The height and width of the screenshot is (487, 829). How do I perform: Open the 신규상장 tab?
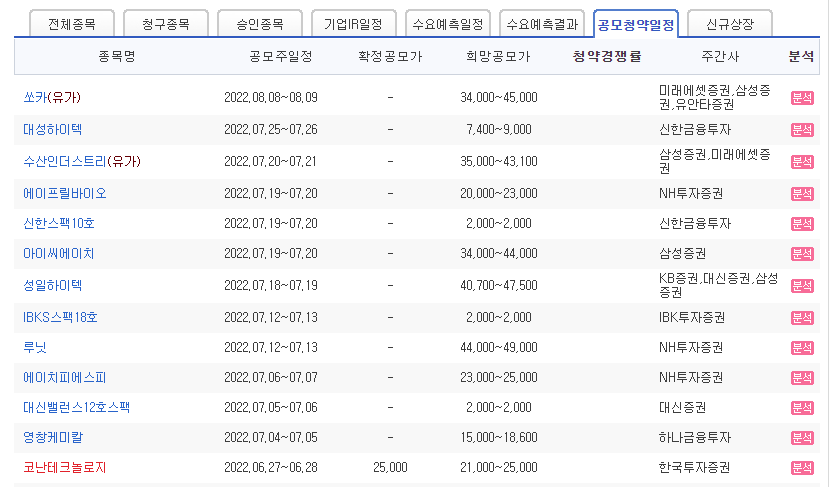click(730, 24)
